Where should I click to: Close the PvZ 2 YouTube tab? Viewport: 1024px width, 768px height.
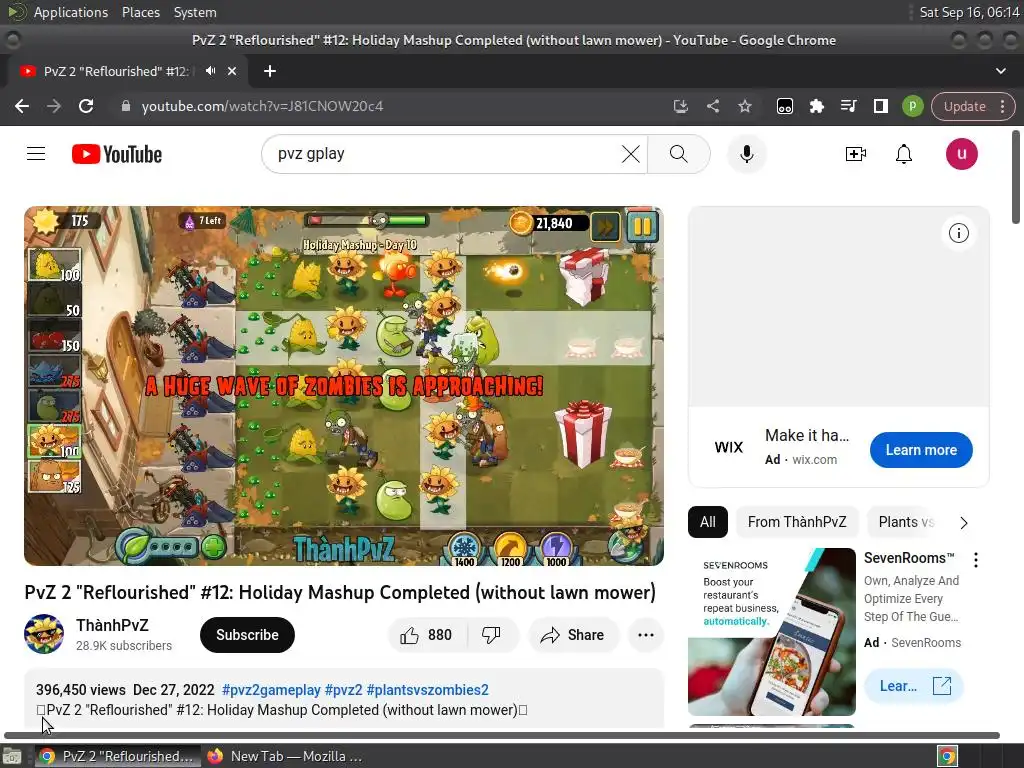[x=232, y=71]
